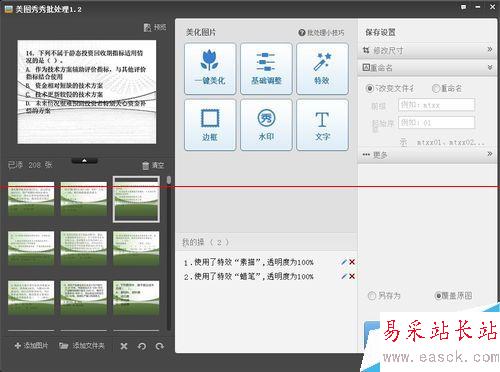Edit the 素描 effect operation pencil icon
The height and width of the screenshot is (372, 500).
[x=344, y=262]
